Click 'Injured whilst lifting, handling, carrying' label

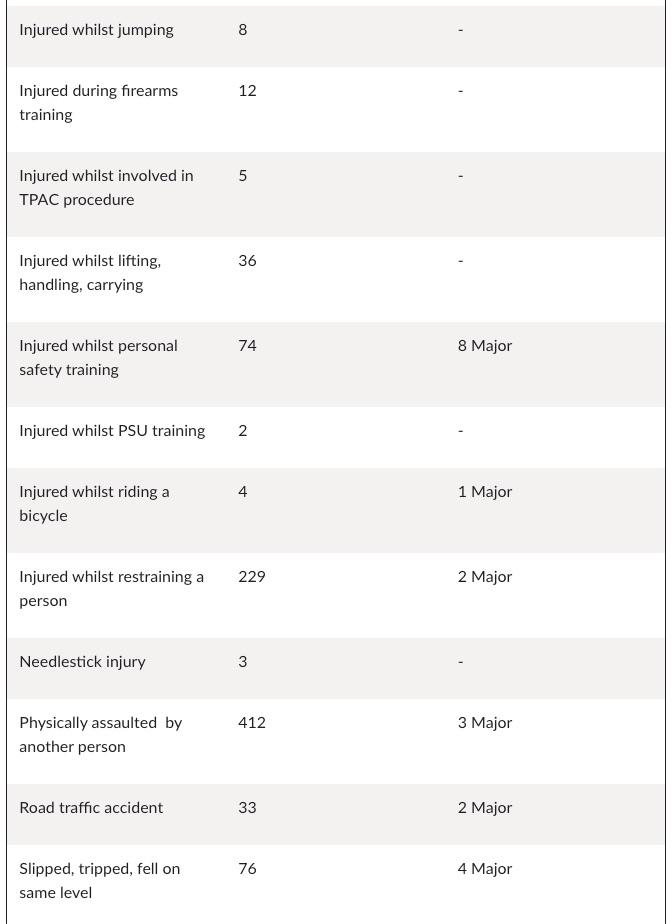(x=90, y=272)
